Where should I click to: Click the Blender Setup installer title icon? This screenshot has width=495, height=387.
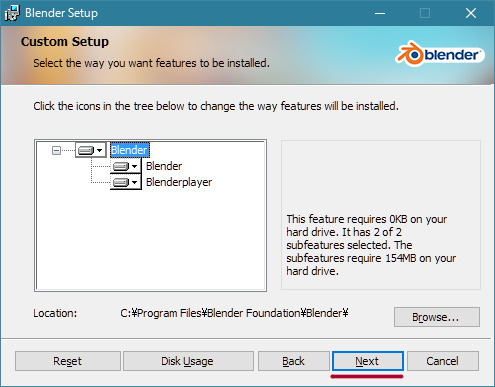point(12,13)
